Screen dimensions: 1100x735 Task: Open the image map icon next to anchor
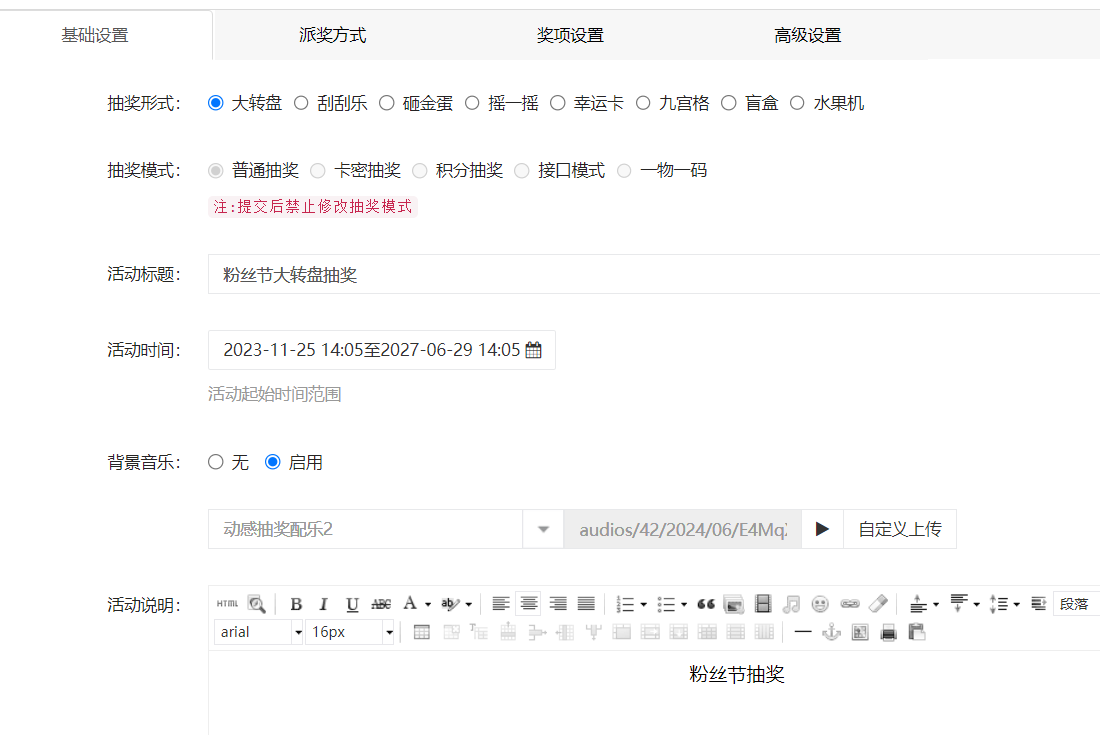tap(860, 632)
